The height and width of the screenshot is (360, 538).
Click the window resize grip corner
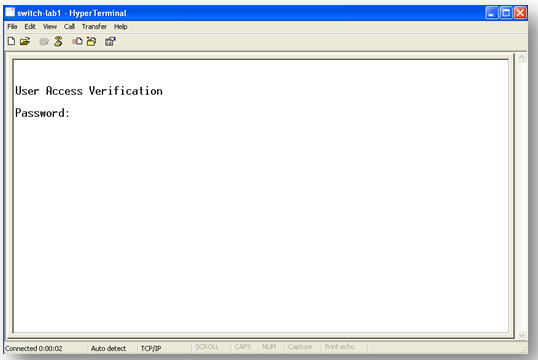pos(524,350)
